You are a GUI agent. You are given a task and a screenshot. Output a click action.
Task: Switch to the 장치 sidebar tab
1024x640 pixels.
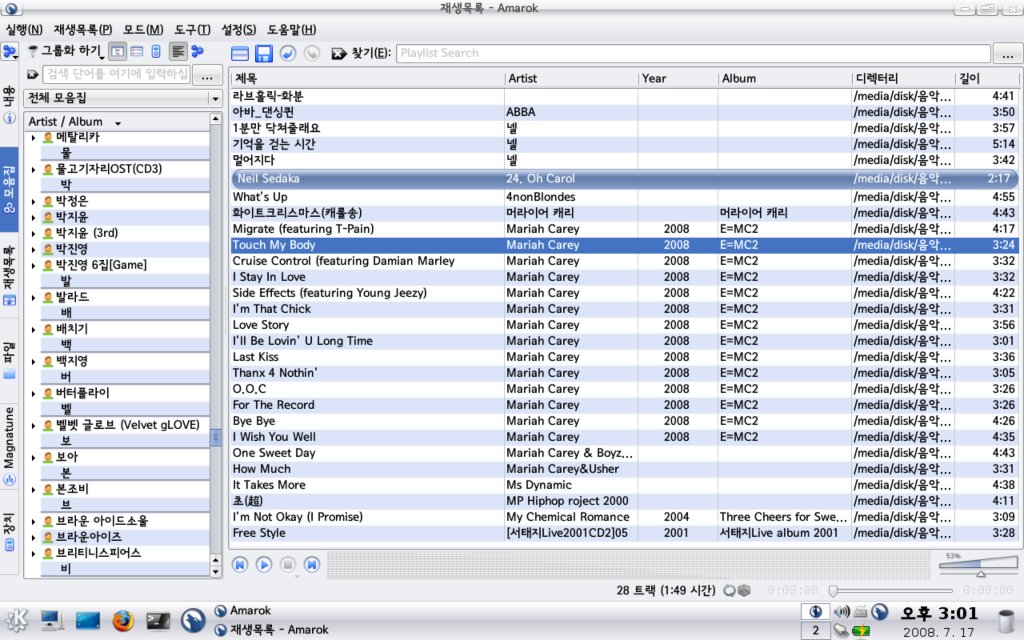[9, 532]
